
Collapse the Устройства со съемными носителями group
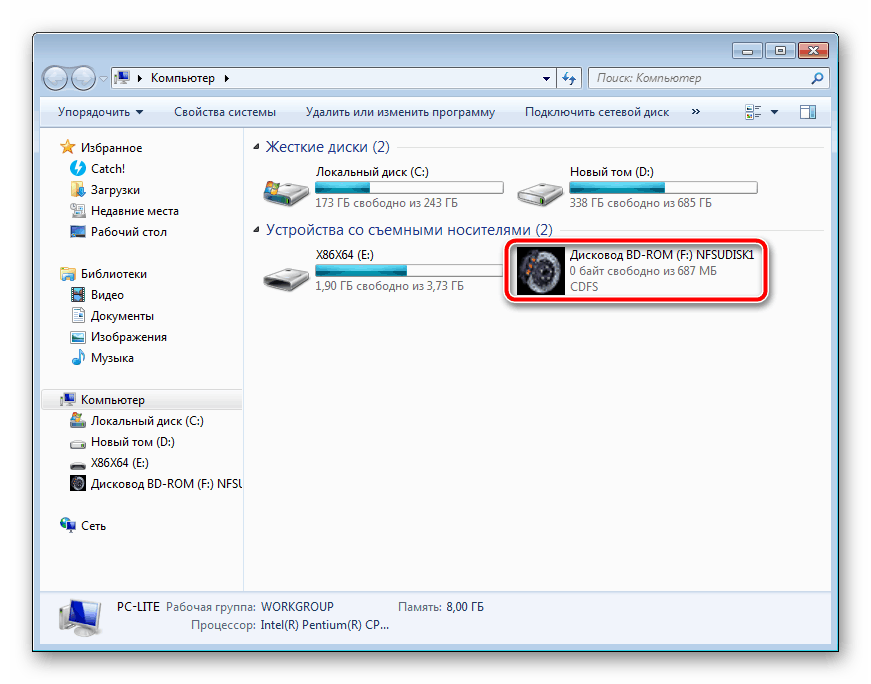257,230
